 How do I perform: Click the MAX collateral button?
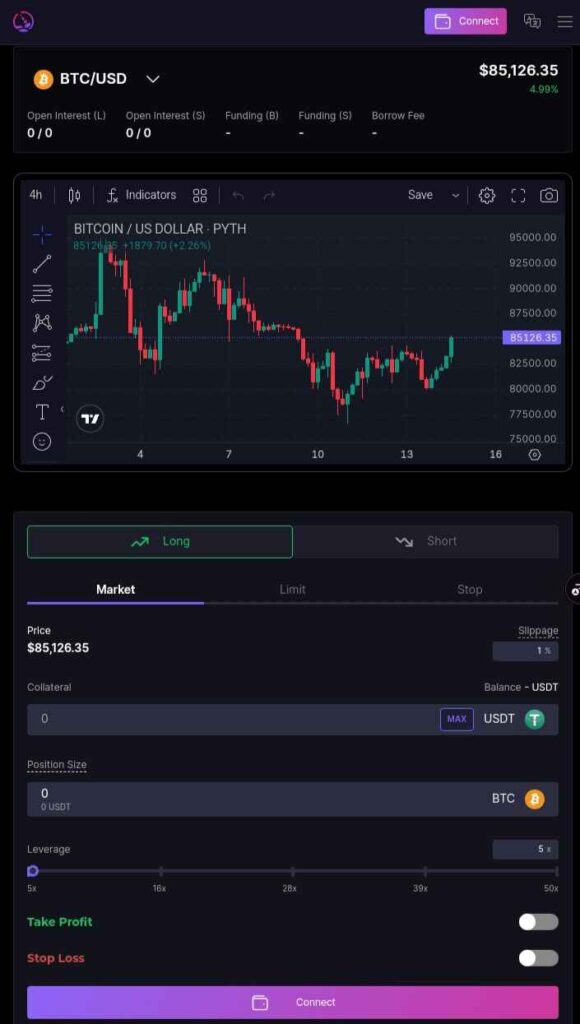tap(457, 719)
